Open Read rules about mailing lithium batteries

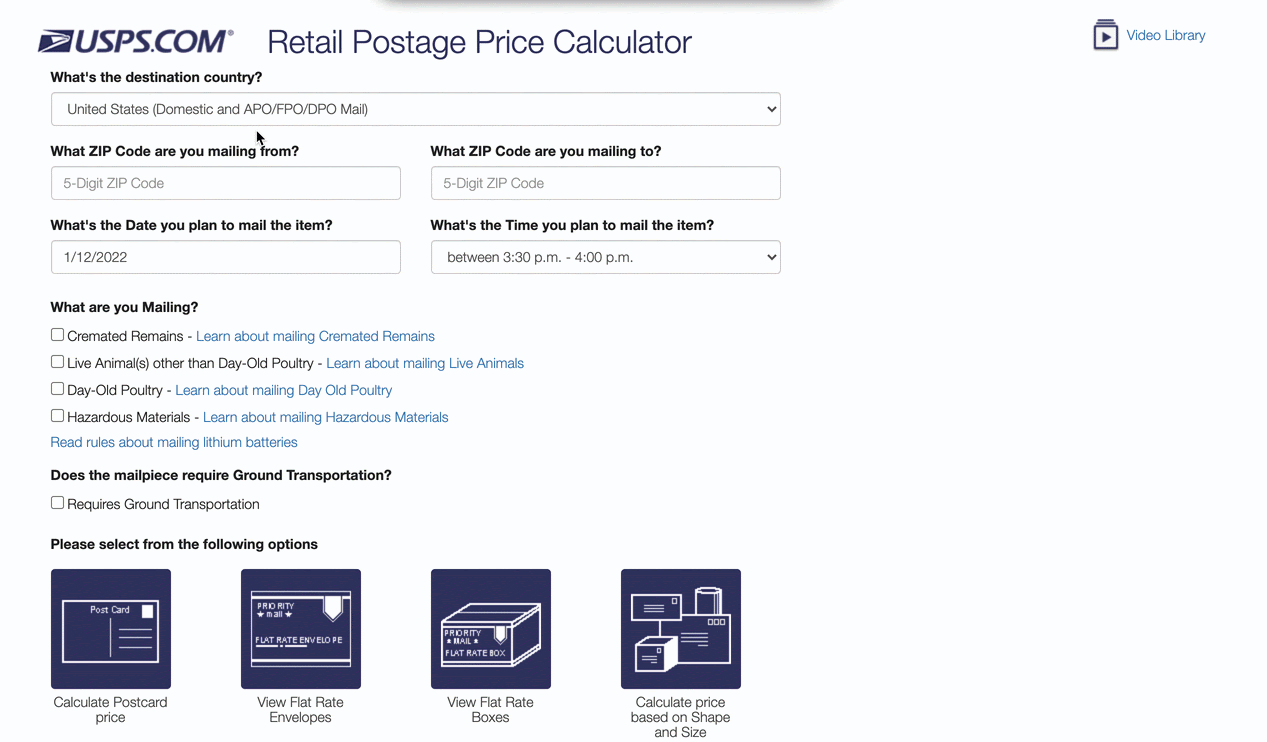tap(174, 442)
